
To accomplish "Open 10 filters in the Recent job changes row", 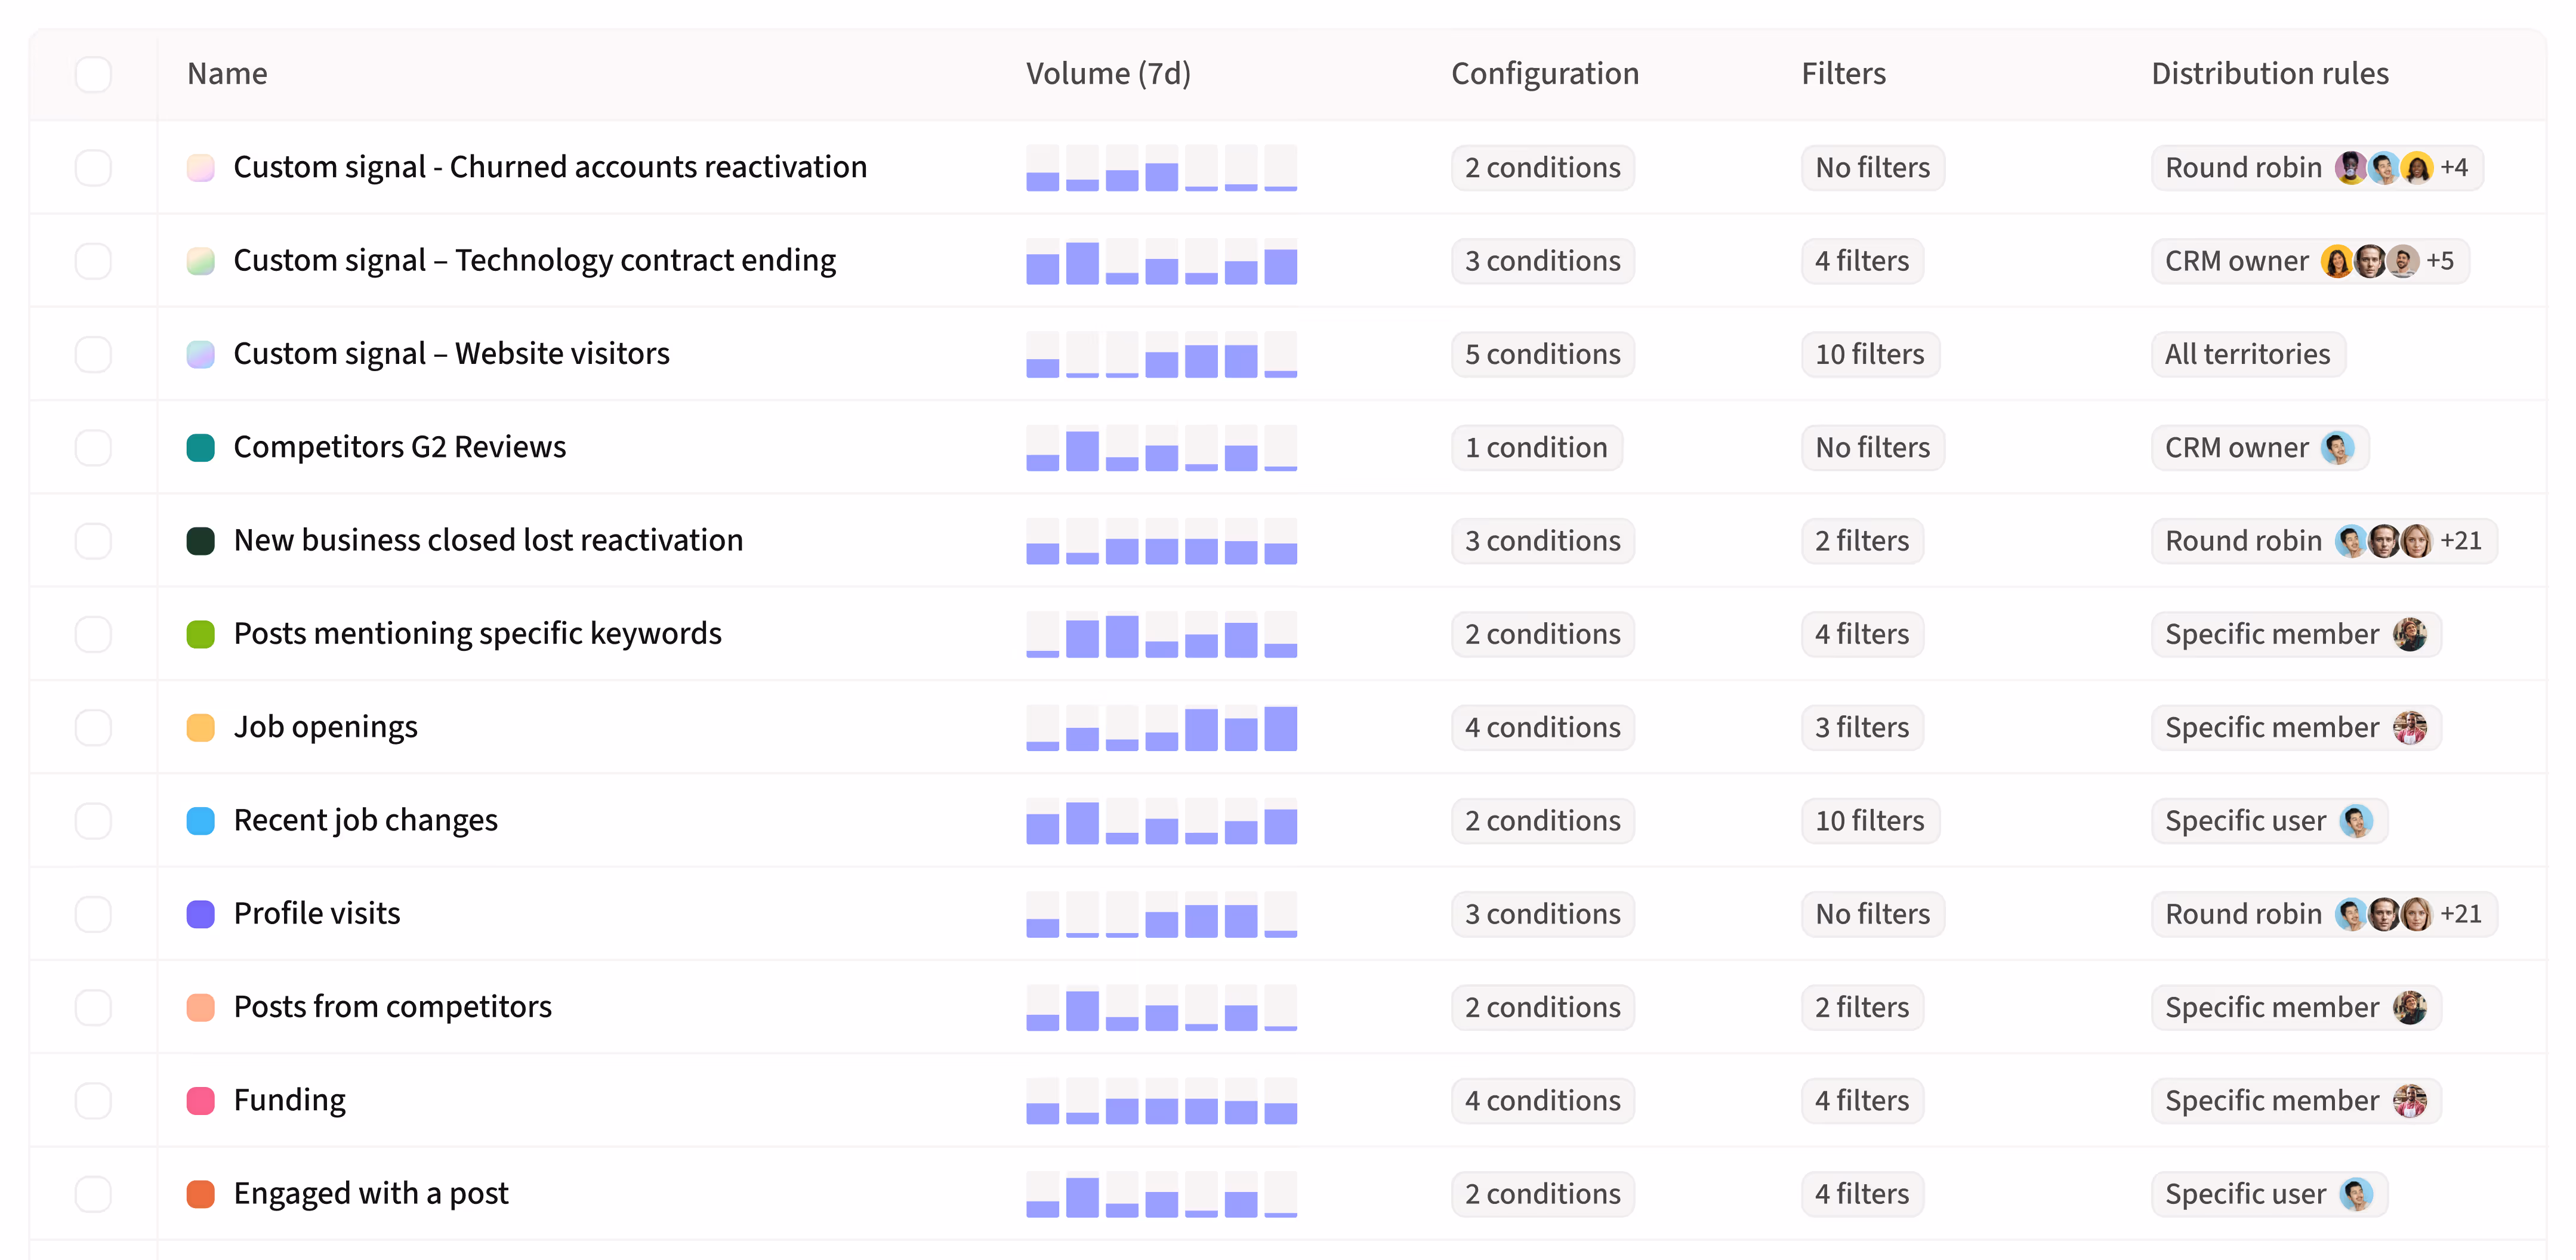I will pyautogui.click(x=1870, y=821).
